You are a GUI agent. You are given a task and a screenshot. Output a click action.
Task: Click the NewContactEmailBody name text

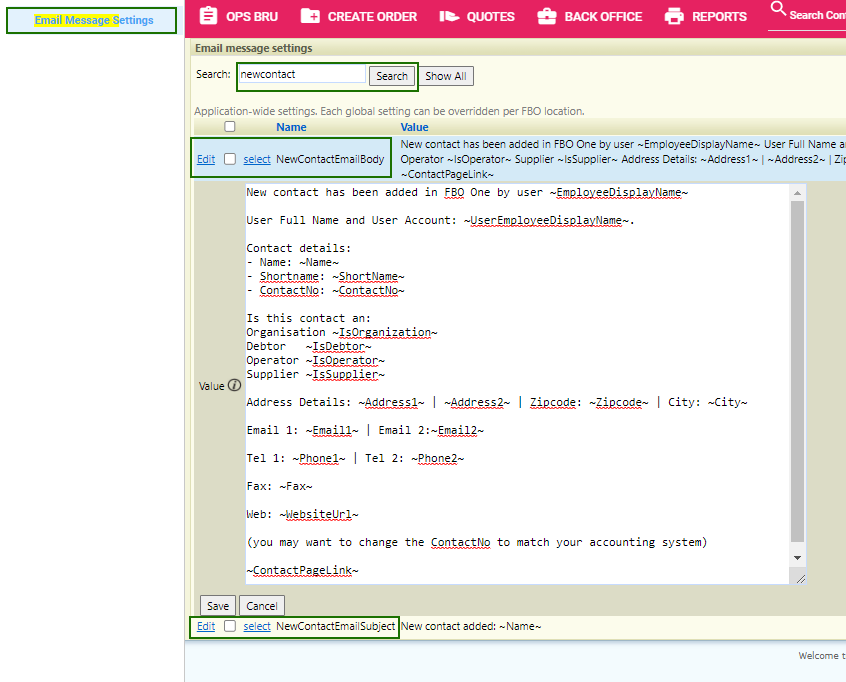[330, 159]
